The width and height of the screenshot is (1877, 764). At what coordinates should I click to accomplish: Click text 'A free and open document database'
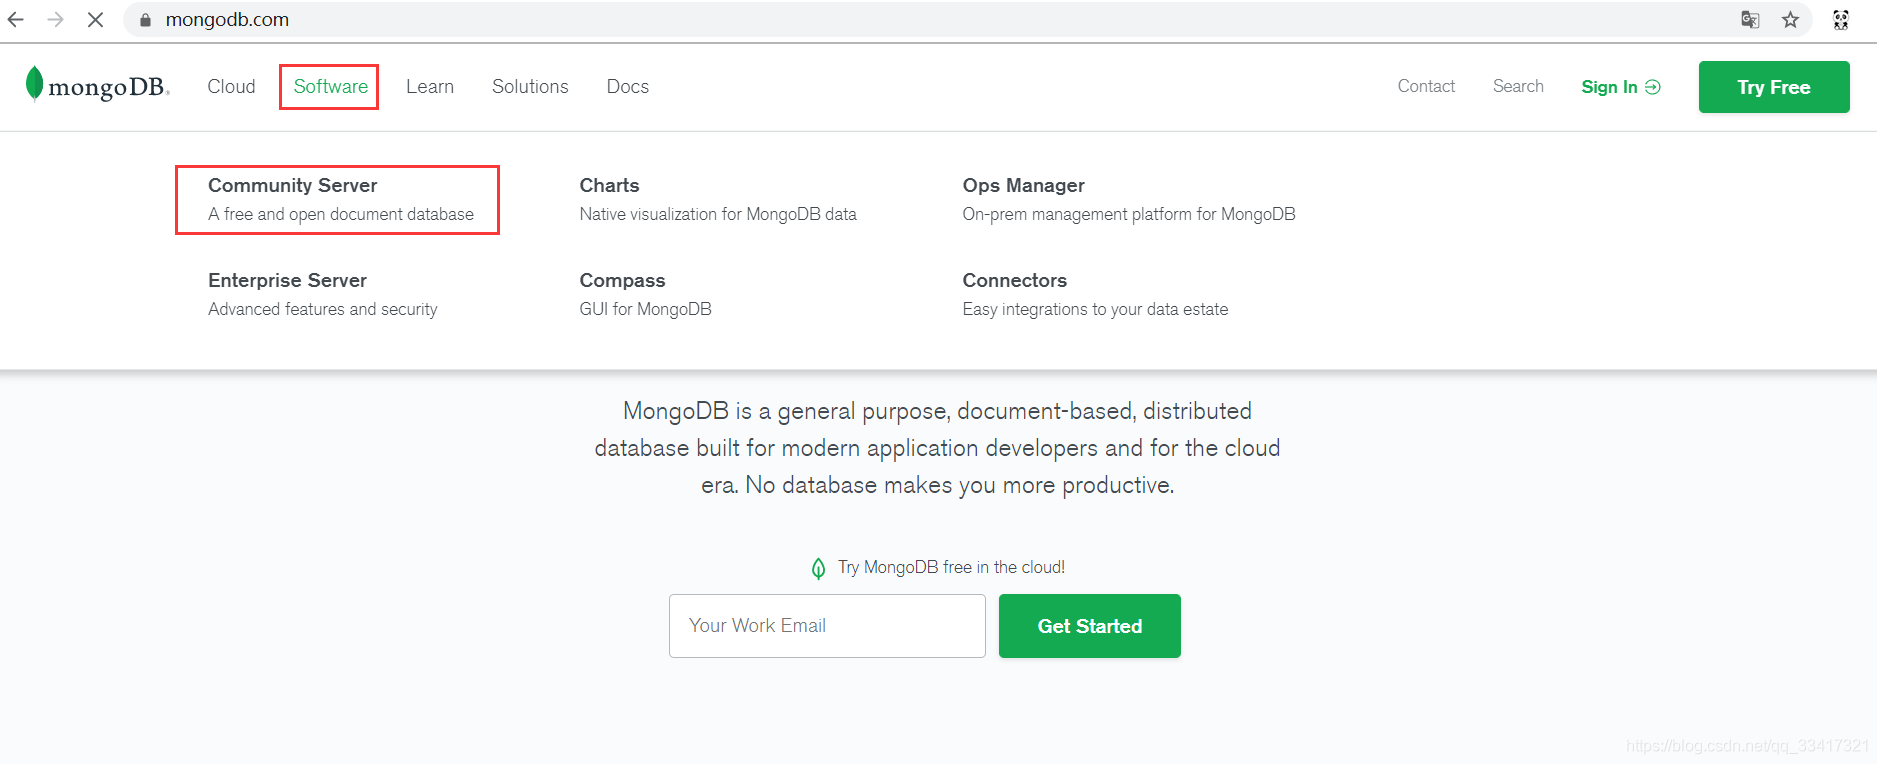[x=341, y=214]
